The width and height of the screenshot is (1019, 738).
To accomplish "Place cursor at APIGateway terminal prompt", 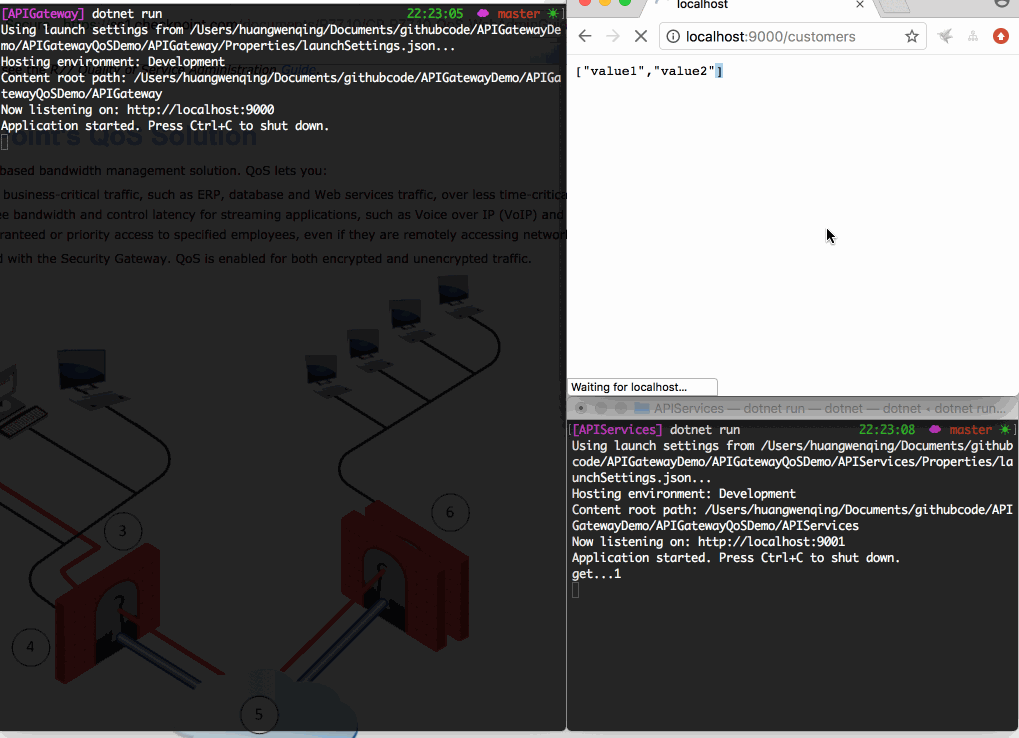I will coord(4,142).
